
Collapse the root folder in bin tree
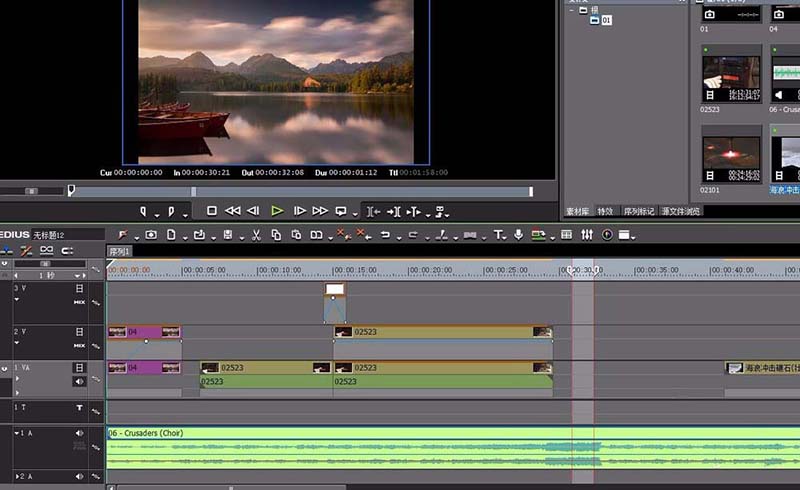pos(571,10)
